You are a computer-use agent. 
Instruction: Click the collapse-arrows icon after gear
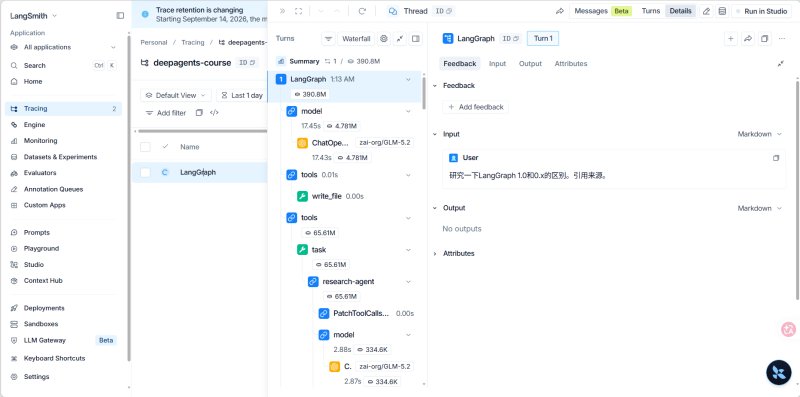click(x=400, y=39)
